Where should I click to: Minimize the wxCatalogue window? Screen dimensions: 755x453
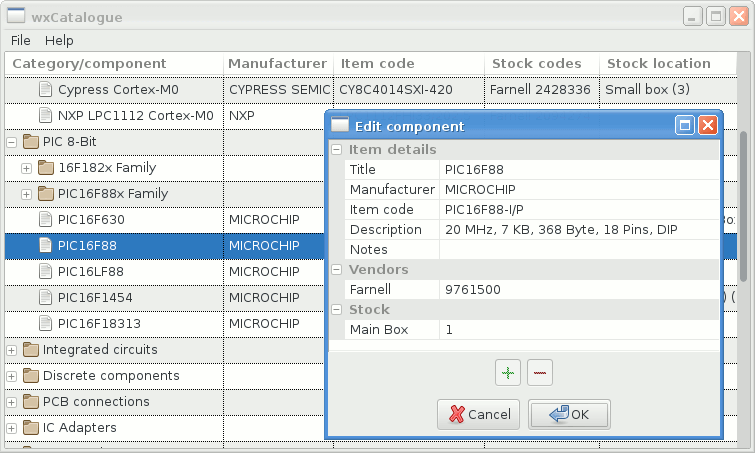(x=692, y=17)
